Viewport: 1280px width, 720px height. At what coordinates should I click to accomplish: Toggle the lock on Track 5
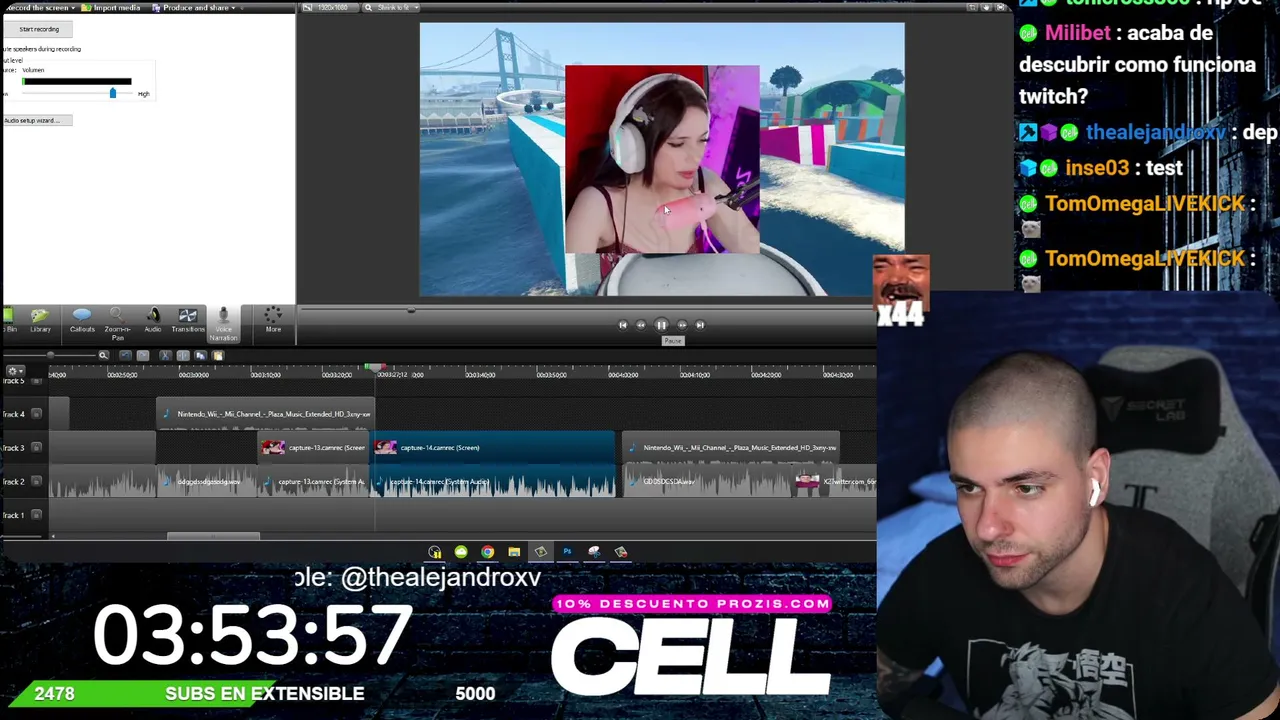pyautogui.click(x=37, y=382)
